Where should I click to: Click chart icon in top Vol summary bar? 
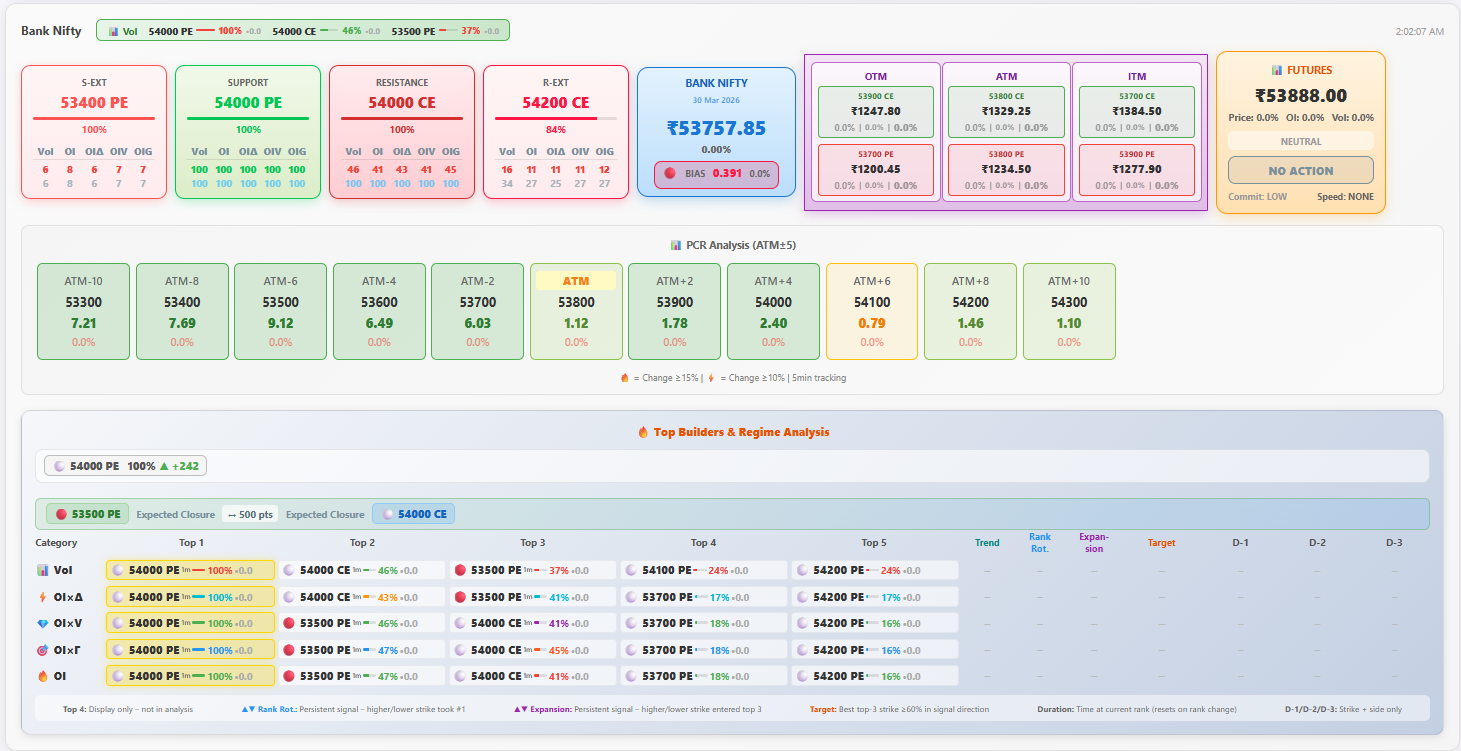[113, 31]
